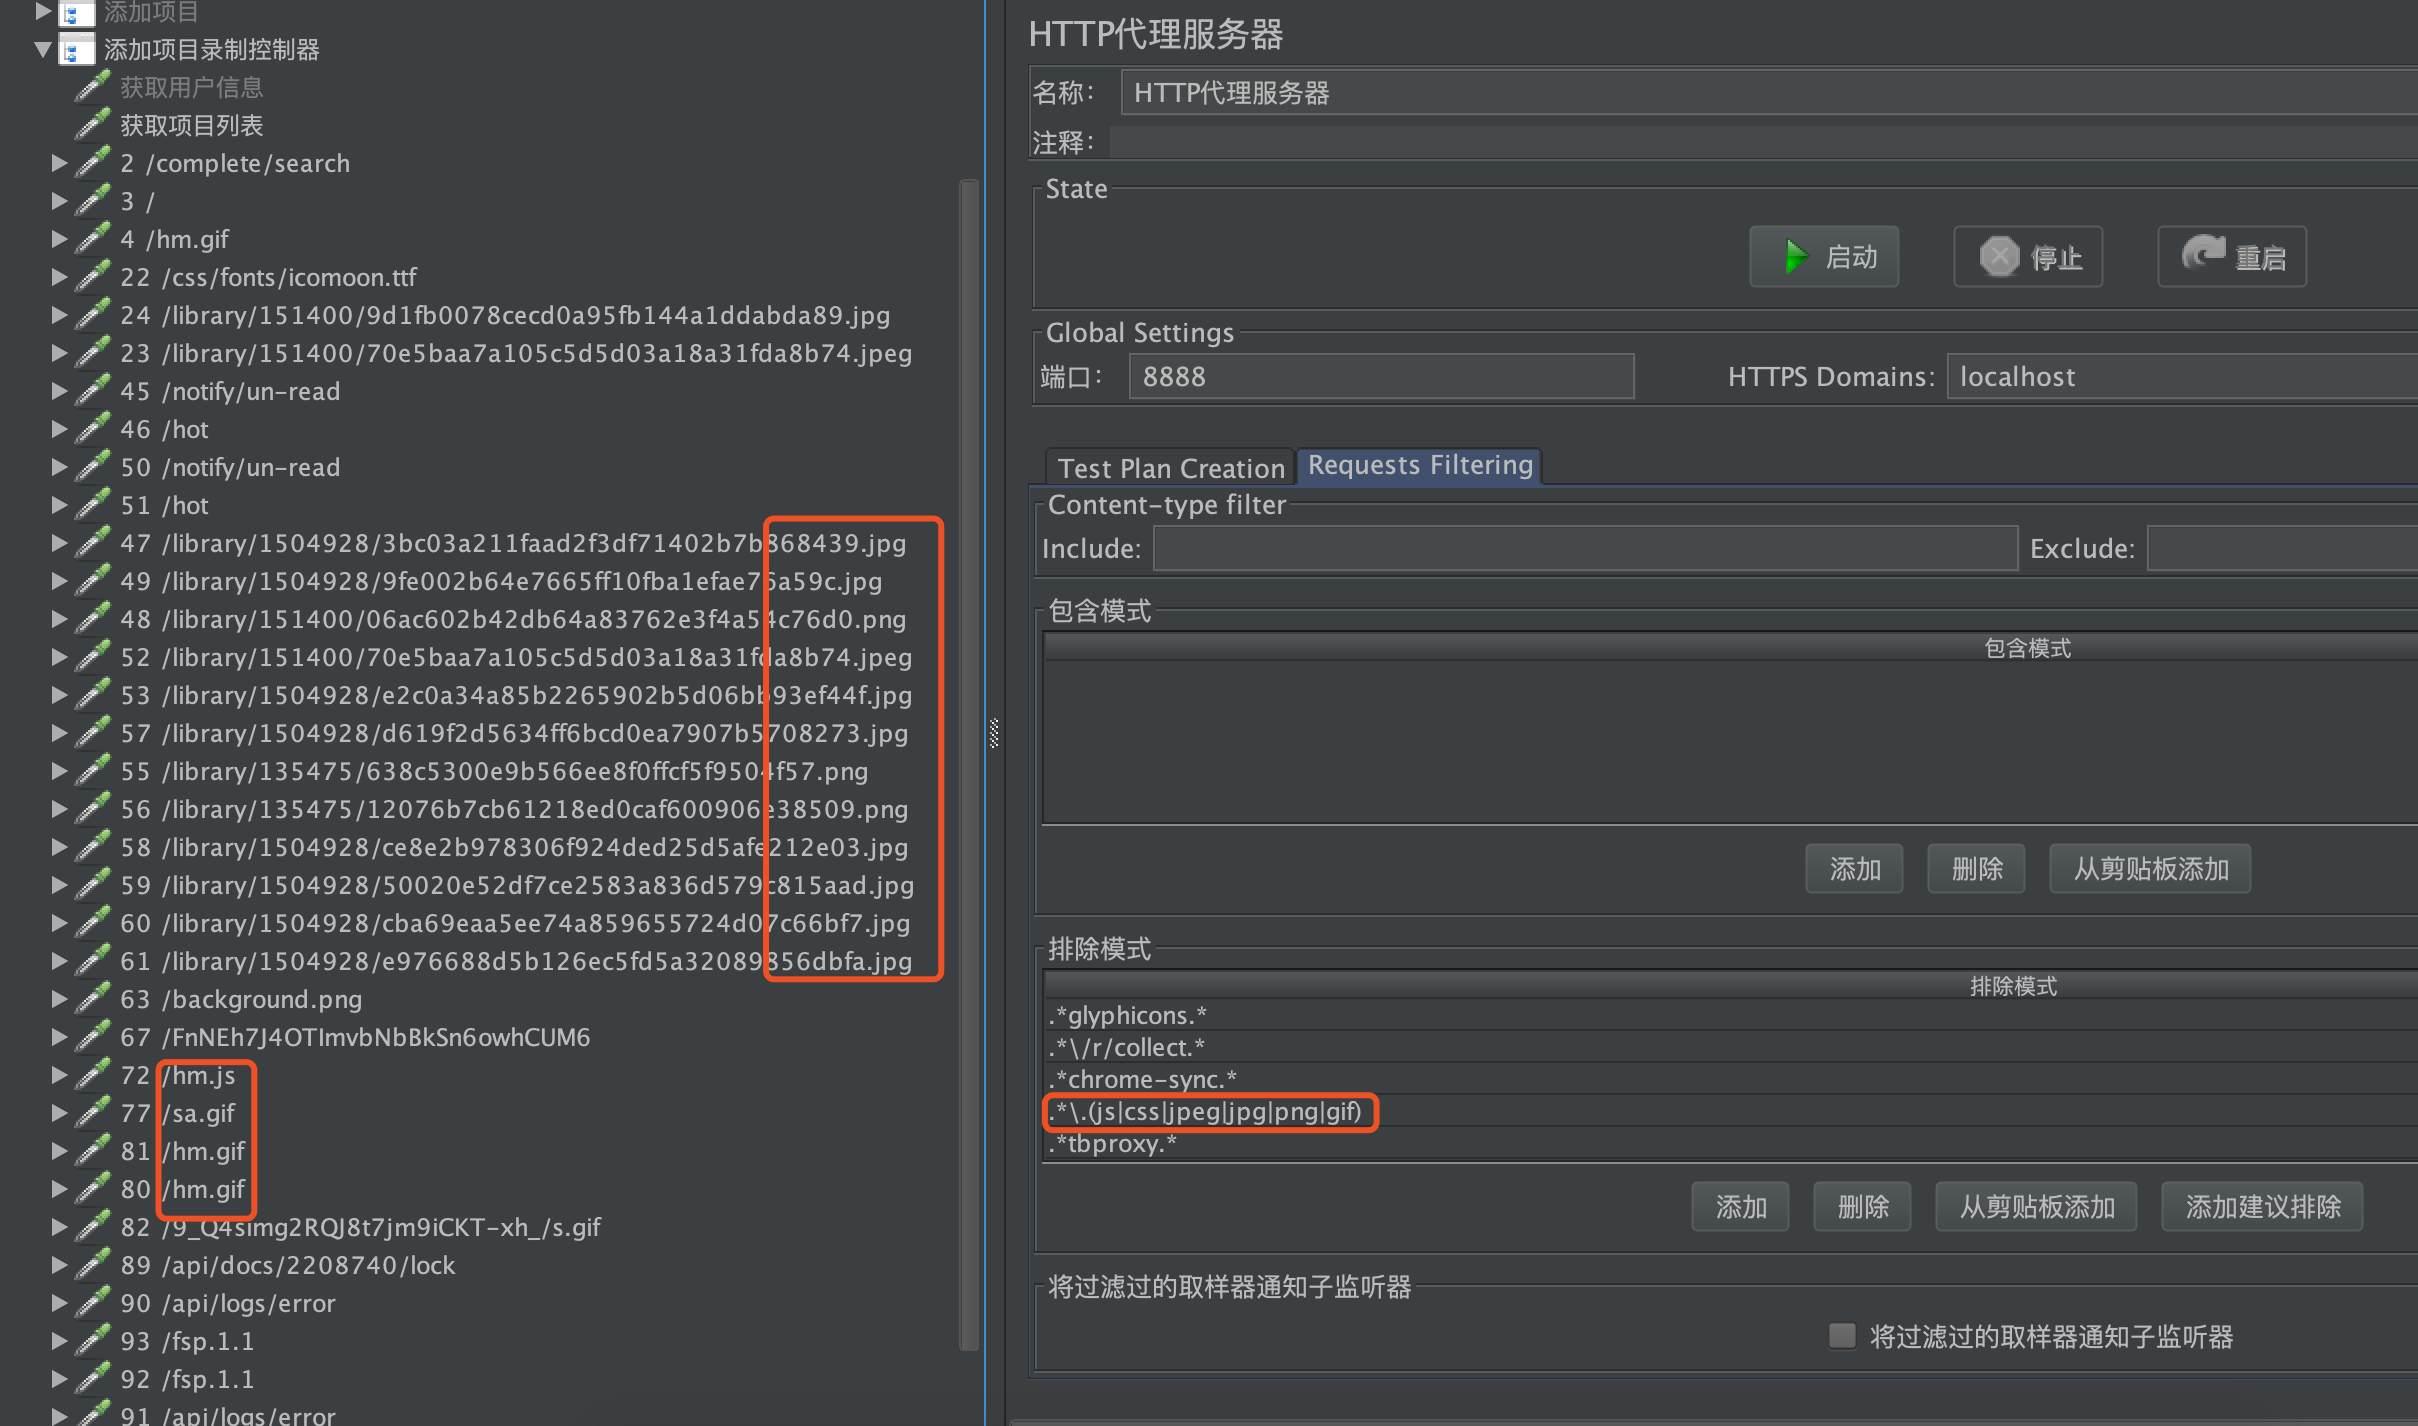Click the Stop (停止) circle icon

point(1999,257)
